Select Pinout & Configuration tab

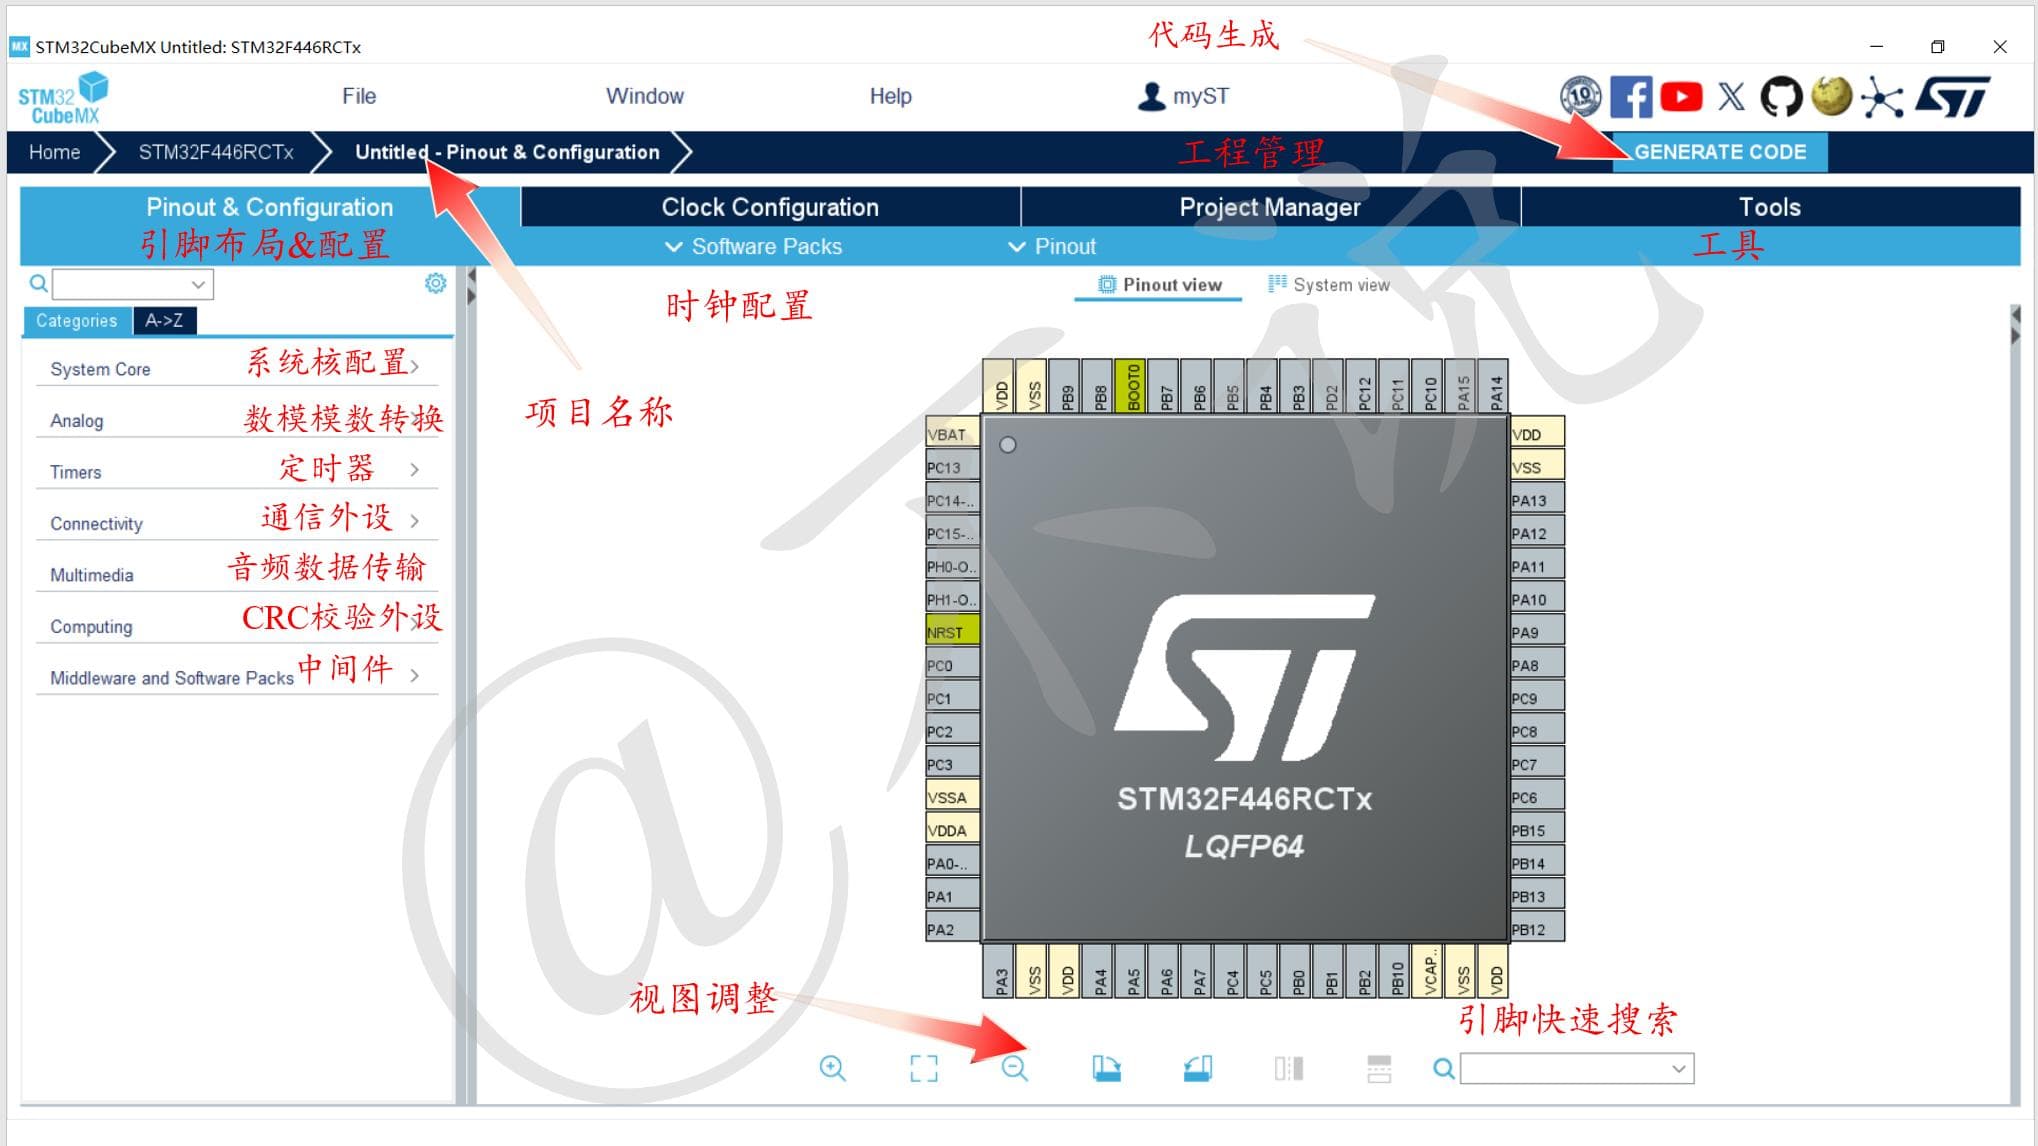tap(270, 207)
